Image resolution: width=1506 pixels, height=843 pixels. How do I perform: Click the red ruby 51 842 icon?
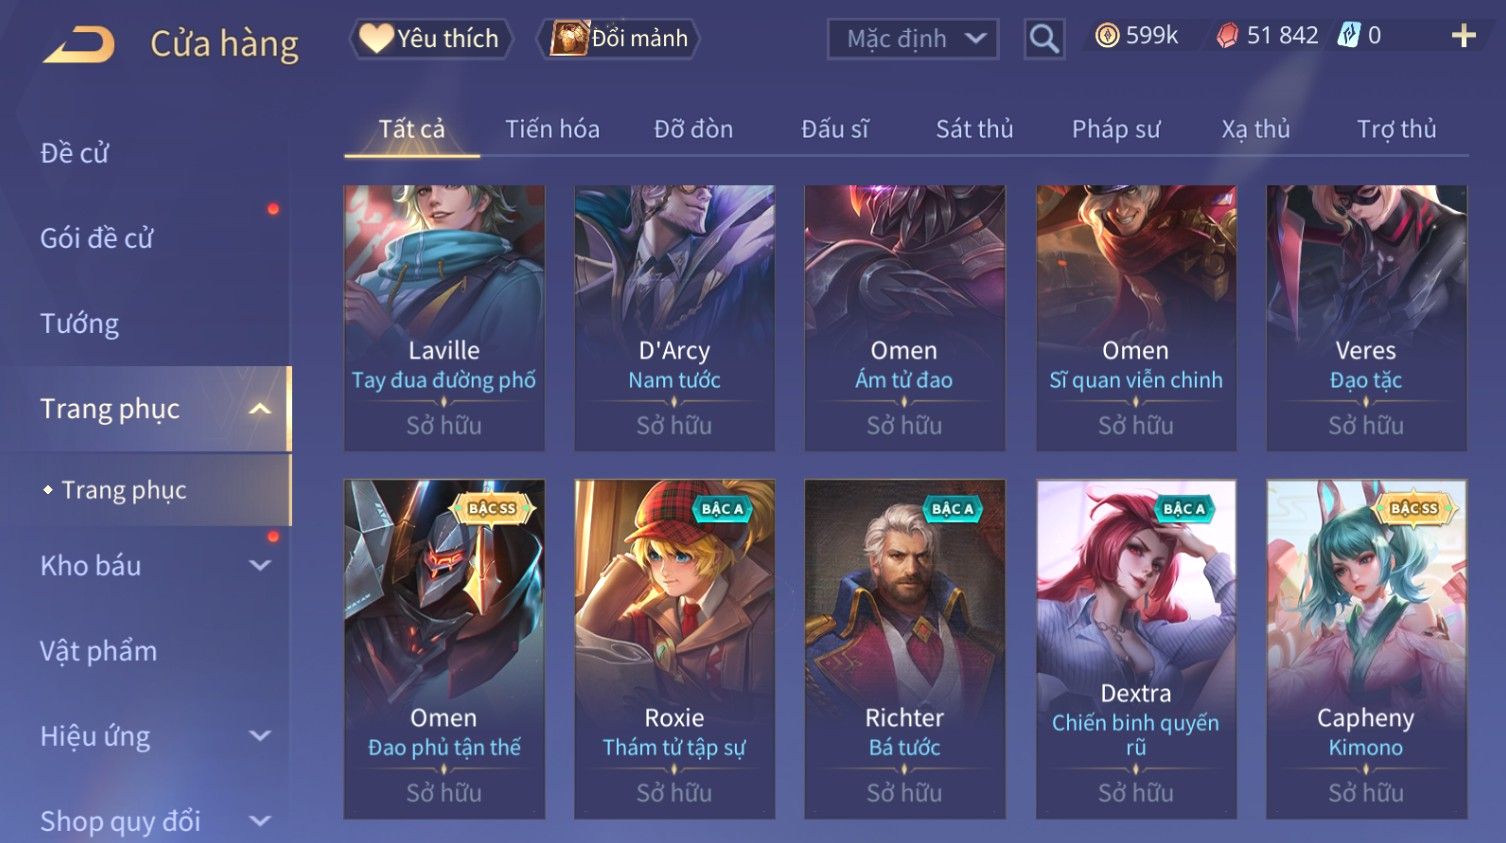click(x=1227, y=36)
